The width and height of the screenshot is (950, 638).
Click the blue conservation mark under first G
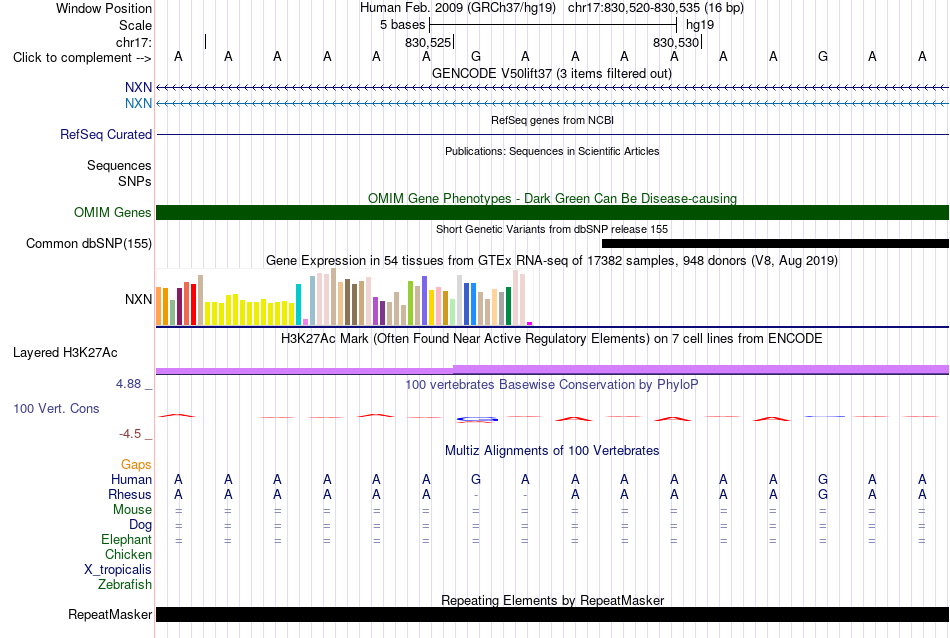coord(477,419)
